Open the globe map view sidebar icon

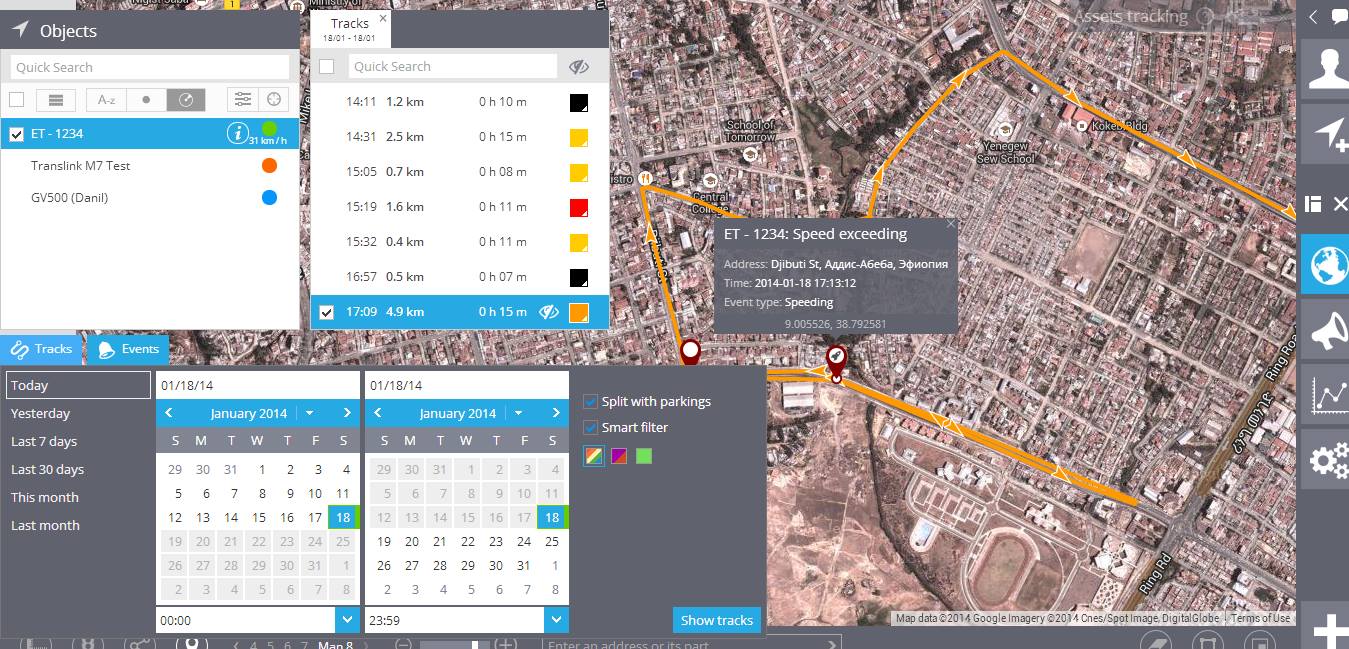click(1328, 265)
